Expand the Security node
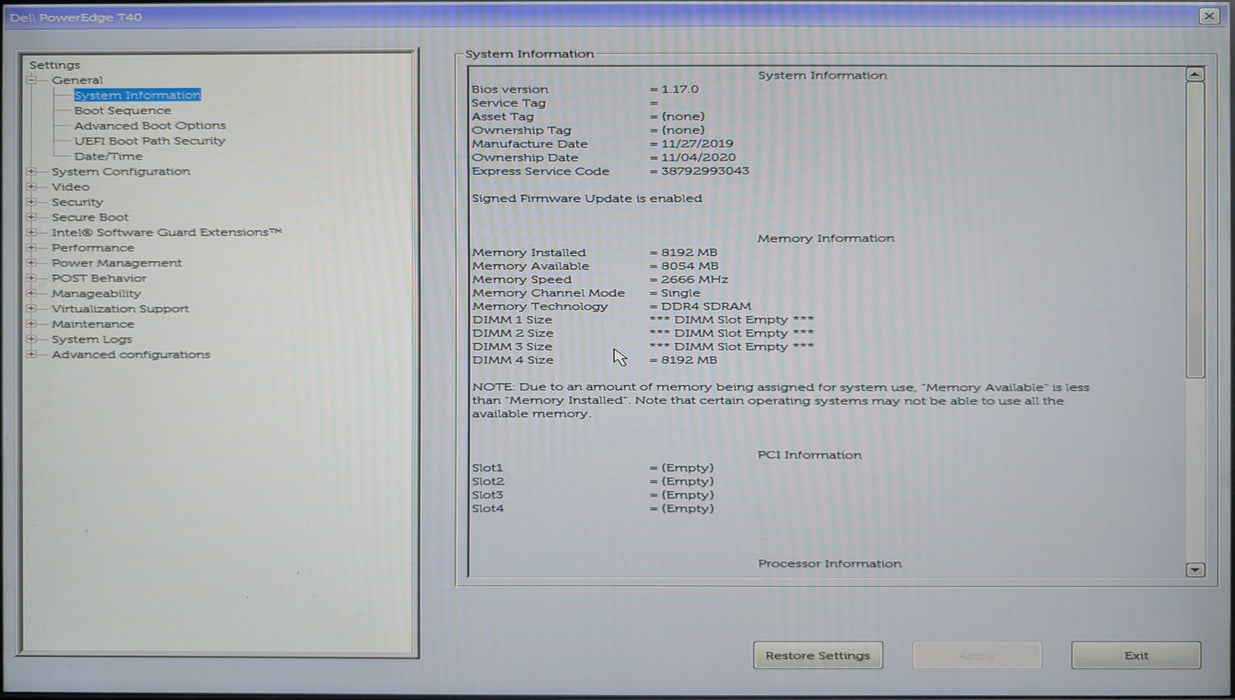The image size is (1235, 700). 32,202
